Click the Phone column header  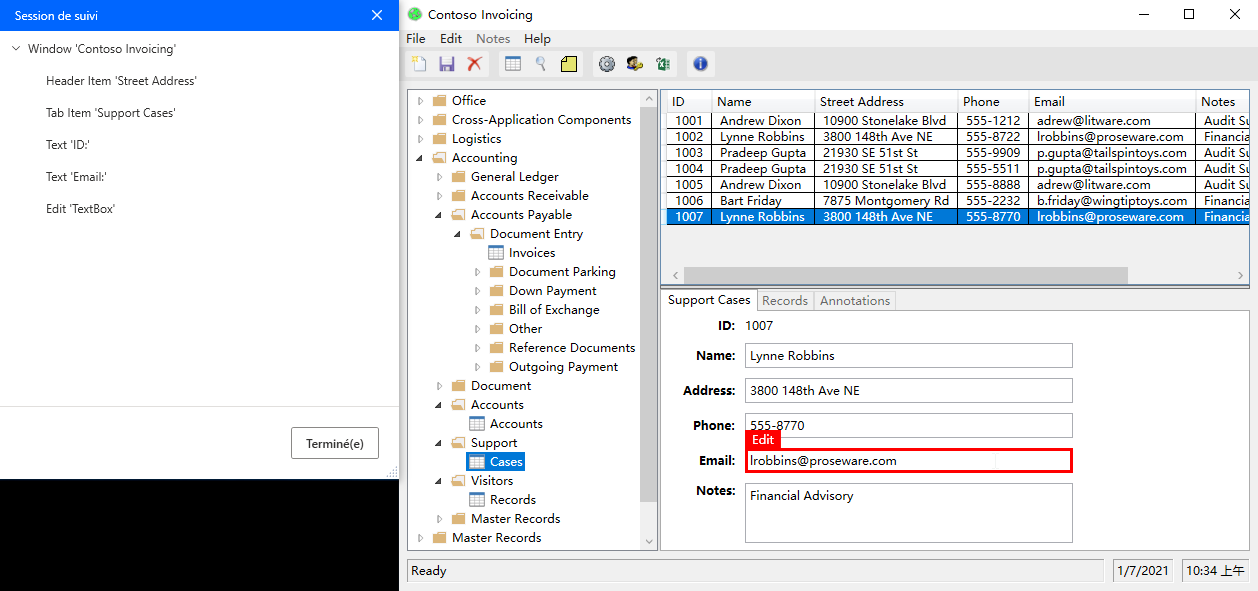[x=992, y=101]
